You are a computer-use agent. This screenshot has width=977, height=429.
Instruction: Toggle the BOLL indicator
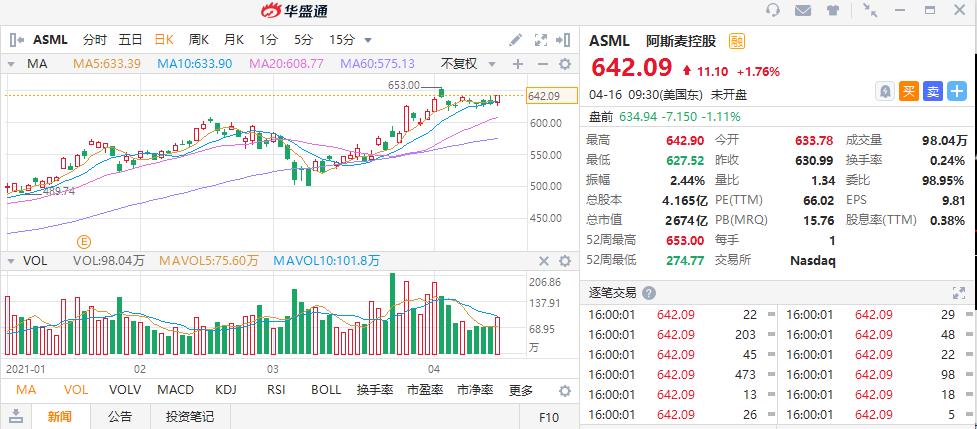click(x=326, y=390)
